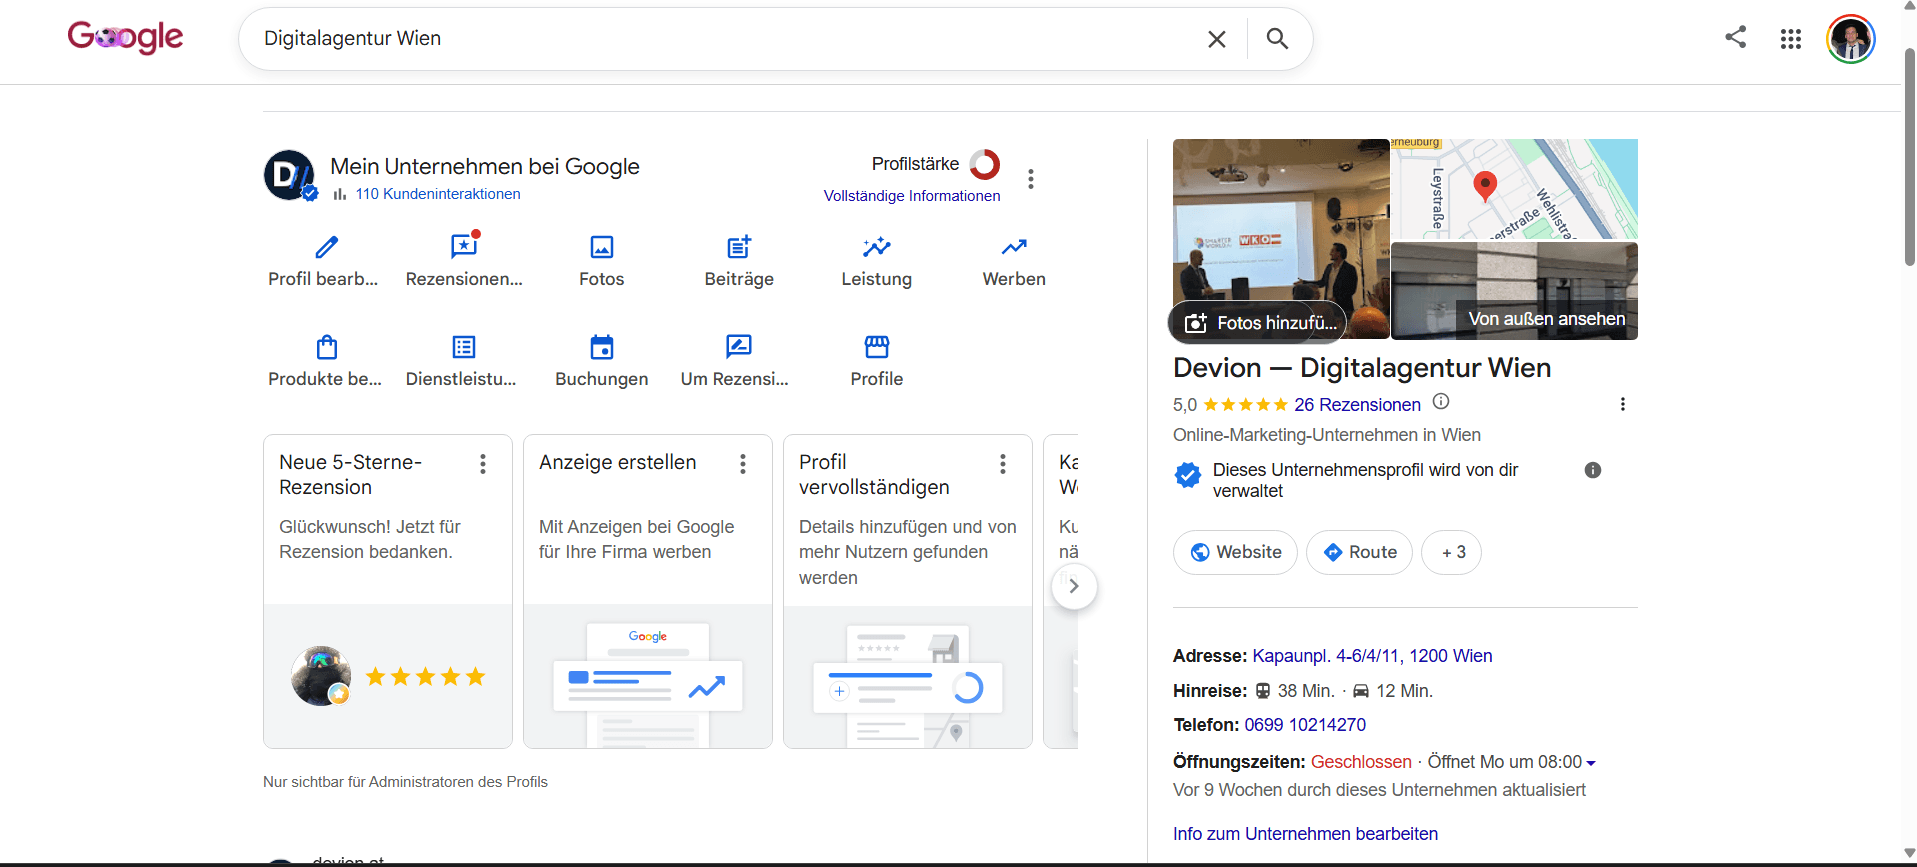The image size is (1917, 867).
Task: Click the Profilstärke progress ring
Action: click(x=985, y=164)
